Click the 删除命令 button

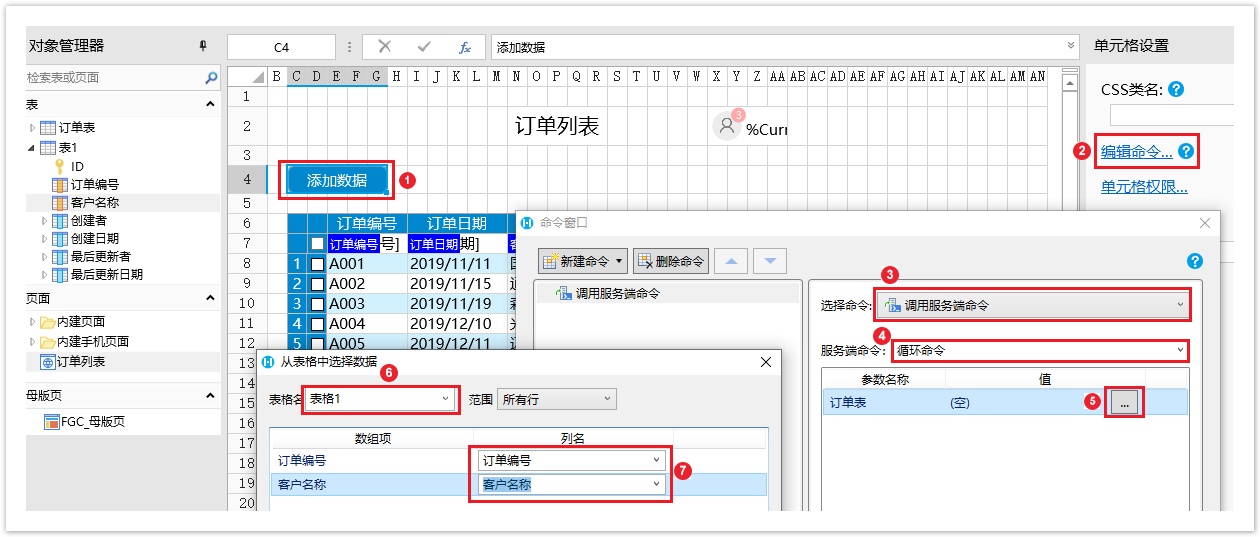coord(672,261)
